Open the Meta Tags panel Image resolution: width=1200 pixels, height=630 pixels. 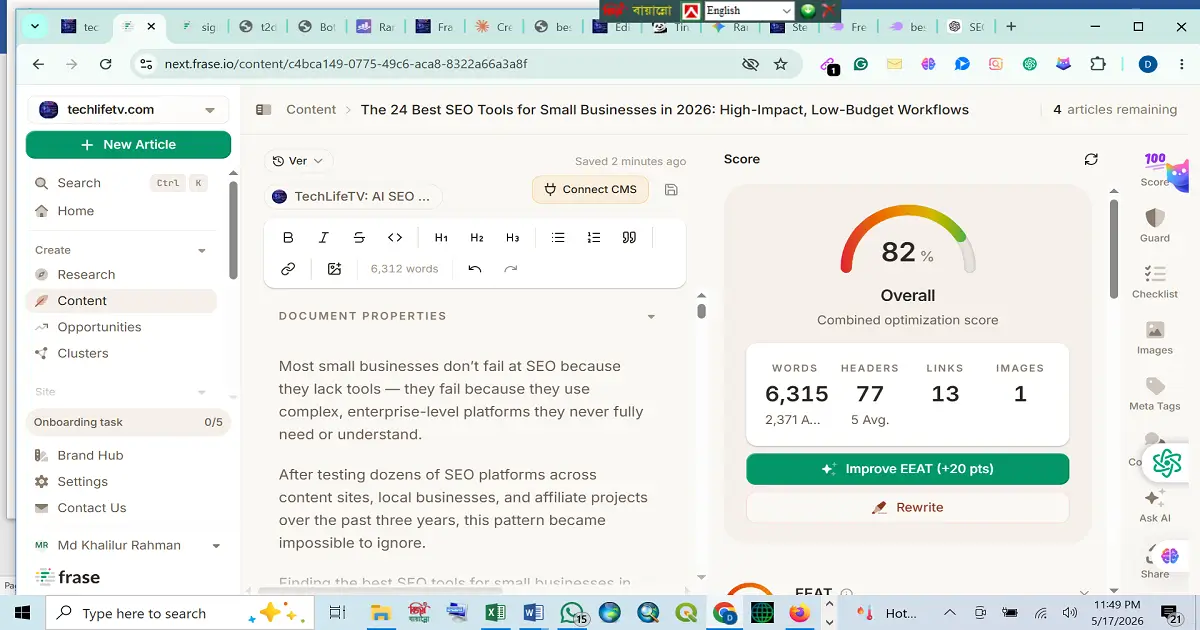tap(1155, 394)
